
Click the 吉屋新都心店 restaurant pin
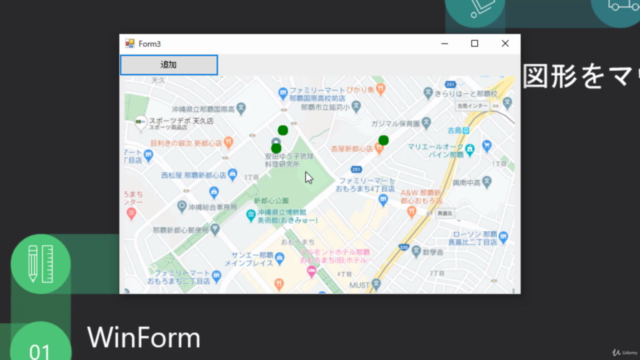tap(379, 149)
